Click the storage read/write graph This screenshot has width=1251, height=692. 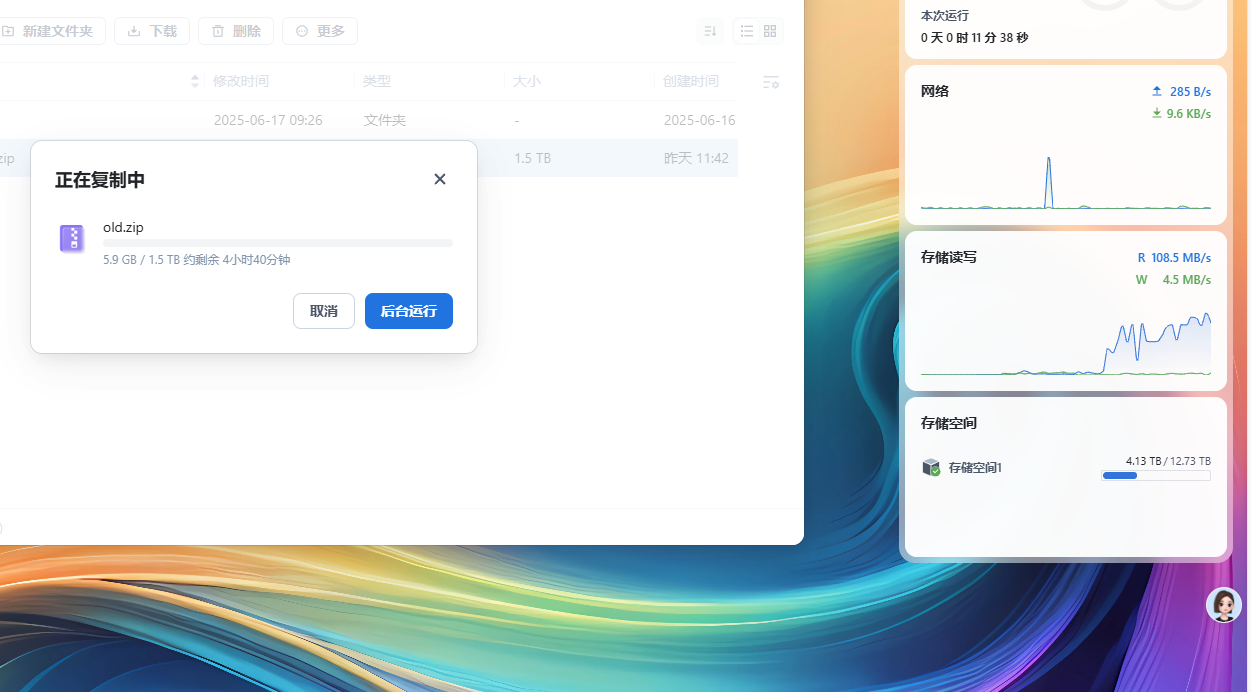[x=1066, y=344]
